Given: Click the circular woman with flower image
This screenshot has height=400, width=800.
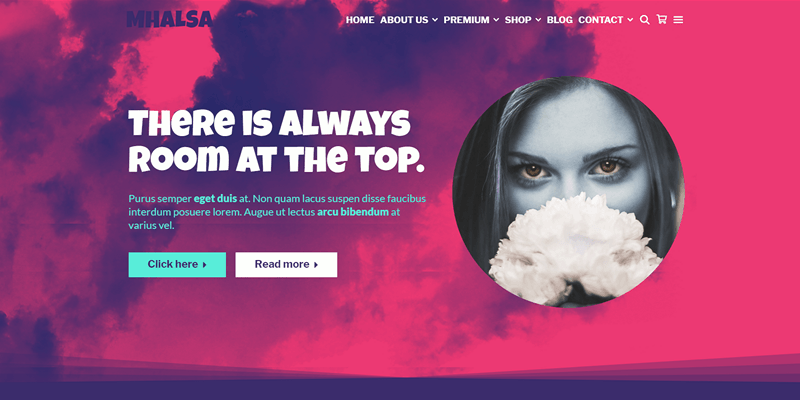Looking at the screenshot, I should (568, 192).
